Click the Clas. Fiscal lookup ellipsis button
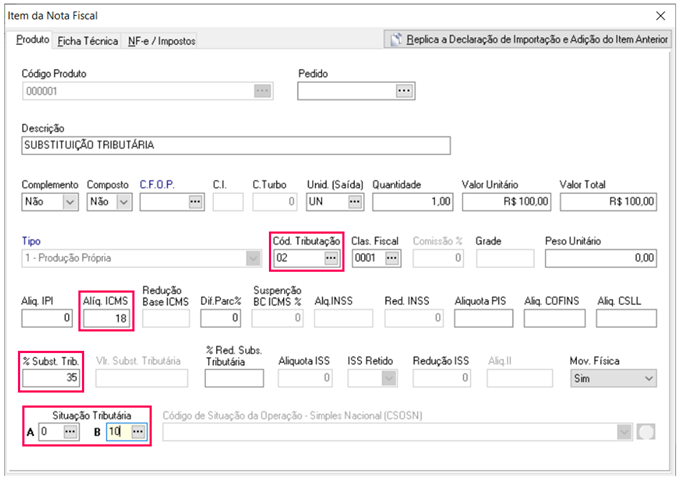 tap(392, 258)
